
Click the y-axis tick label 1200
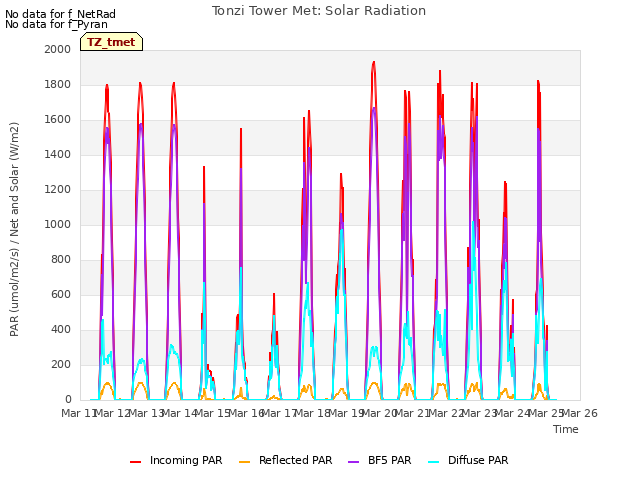[x=58, y=190]
